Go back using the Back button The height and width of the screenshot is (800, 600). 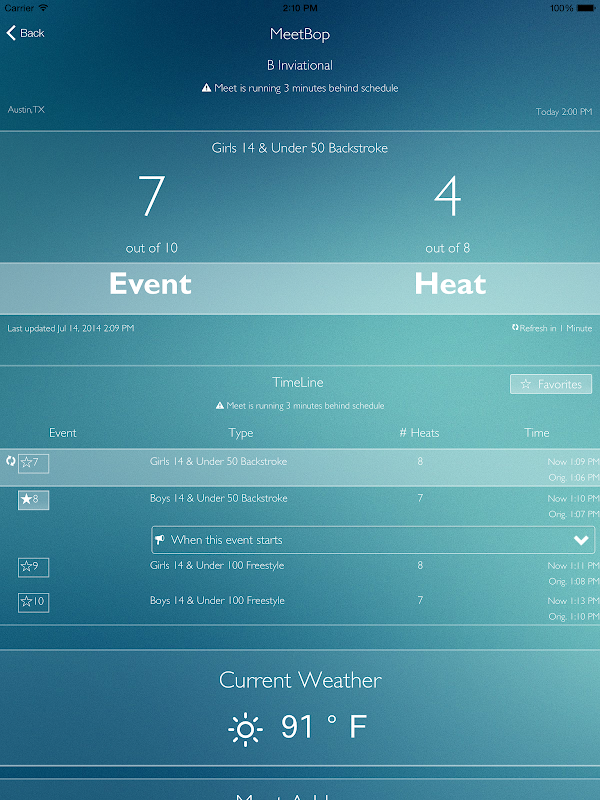(26, 33)
